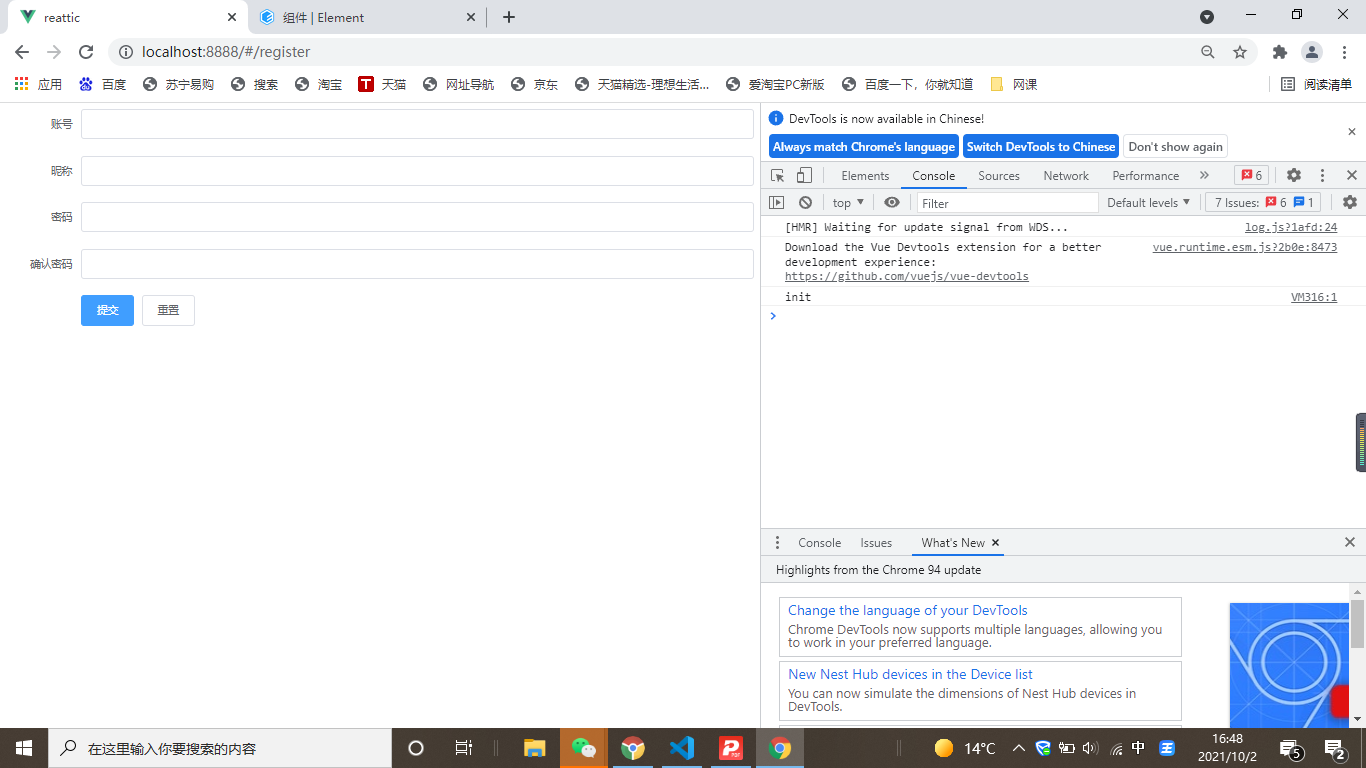Click Don't show again

click(1175, 146)
